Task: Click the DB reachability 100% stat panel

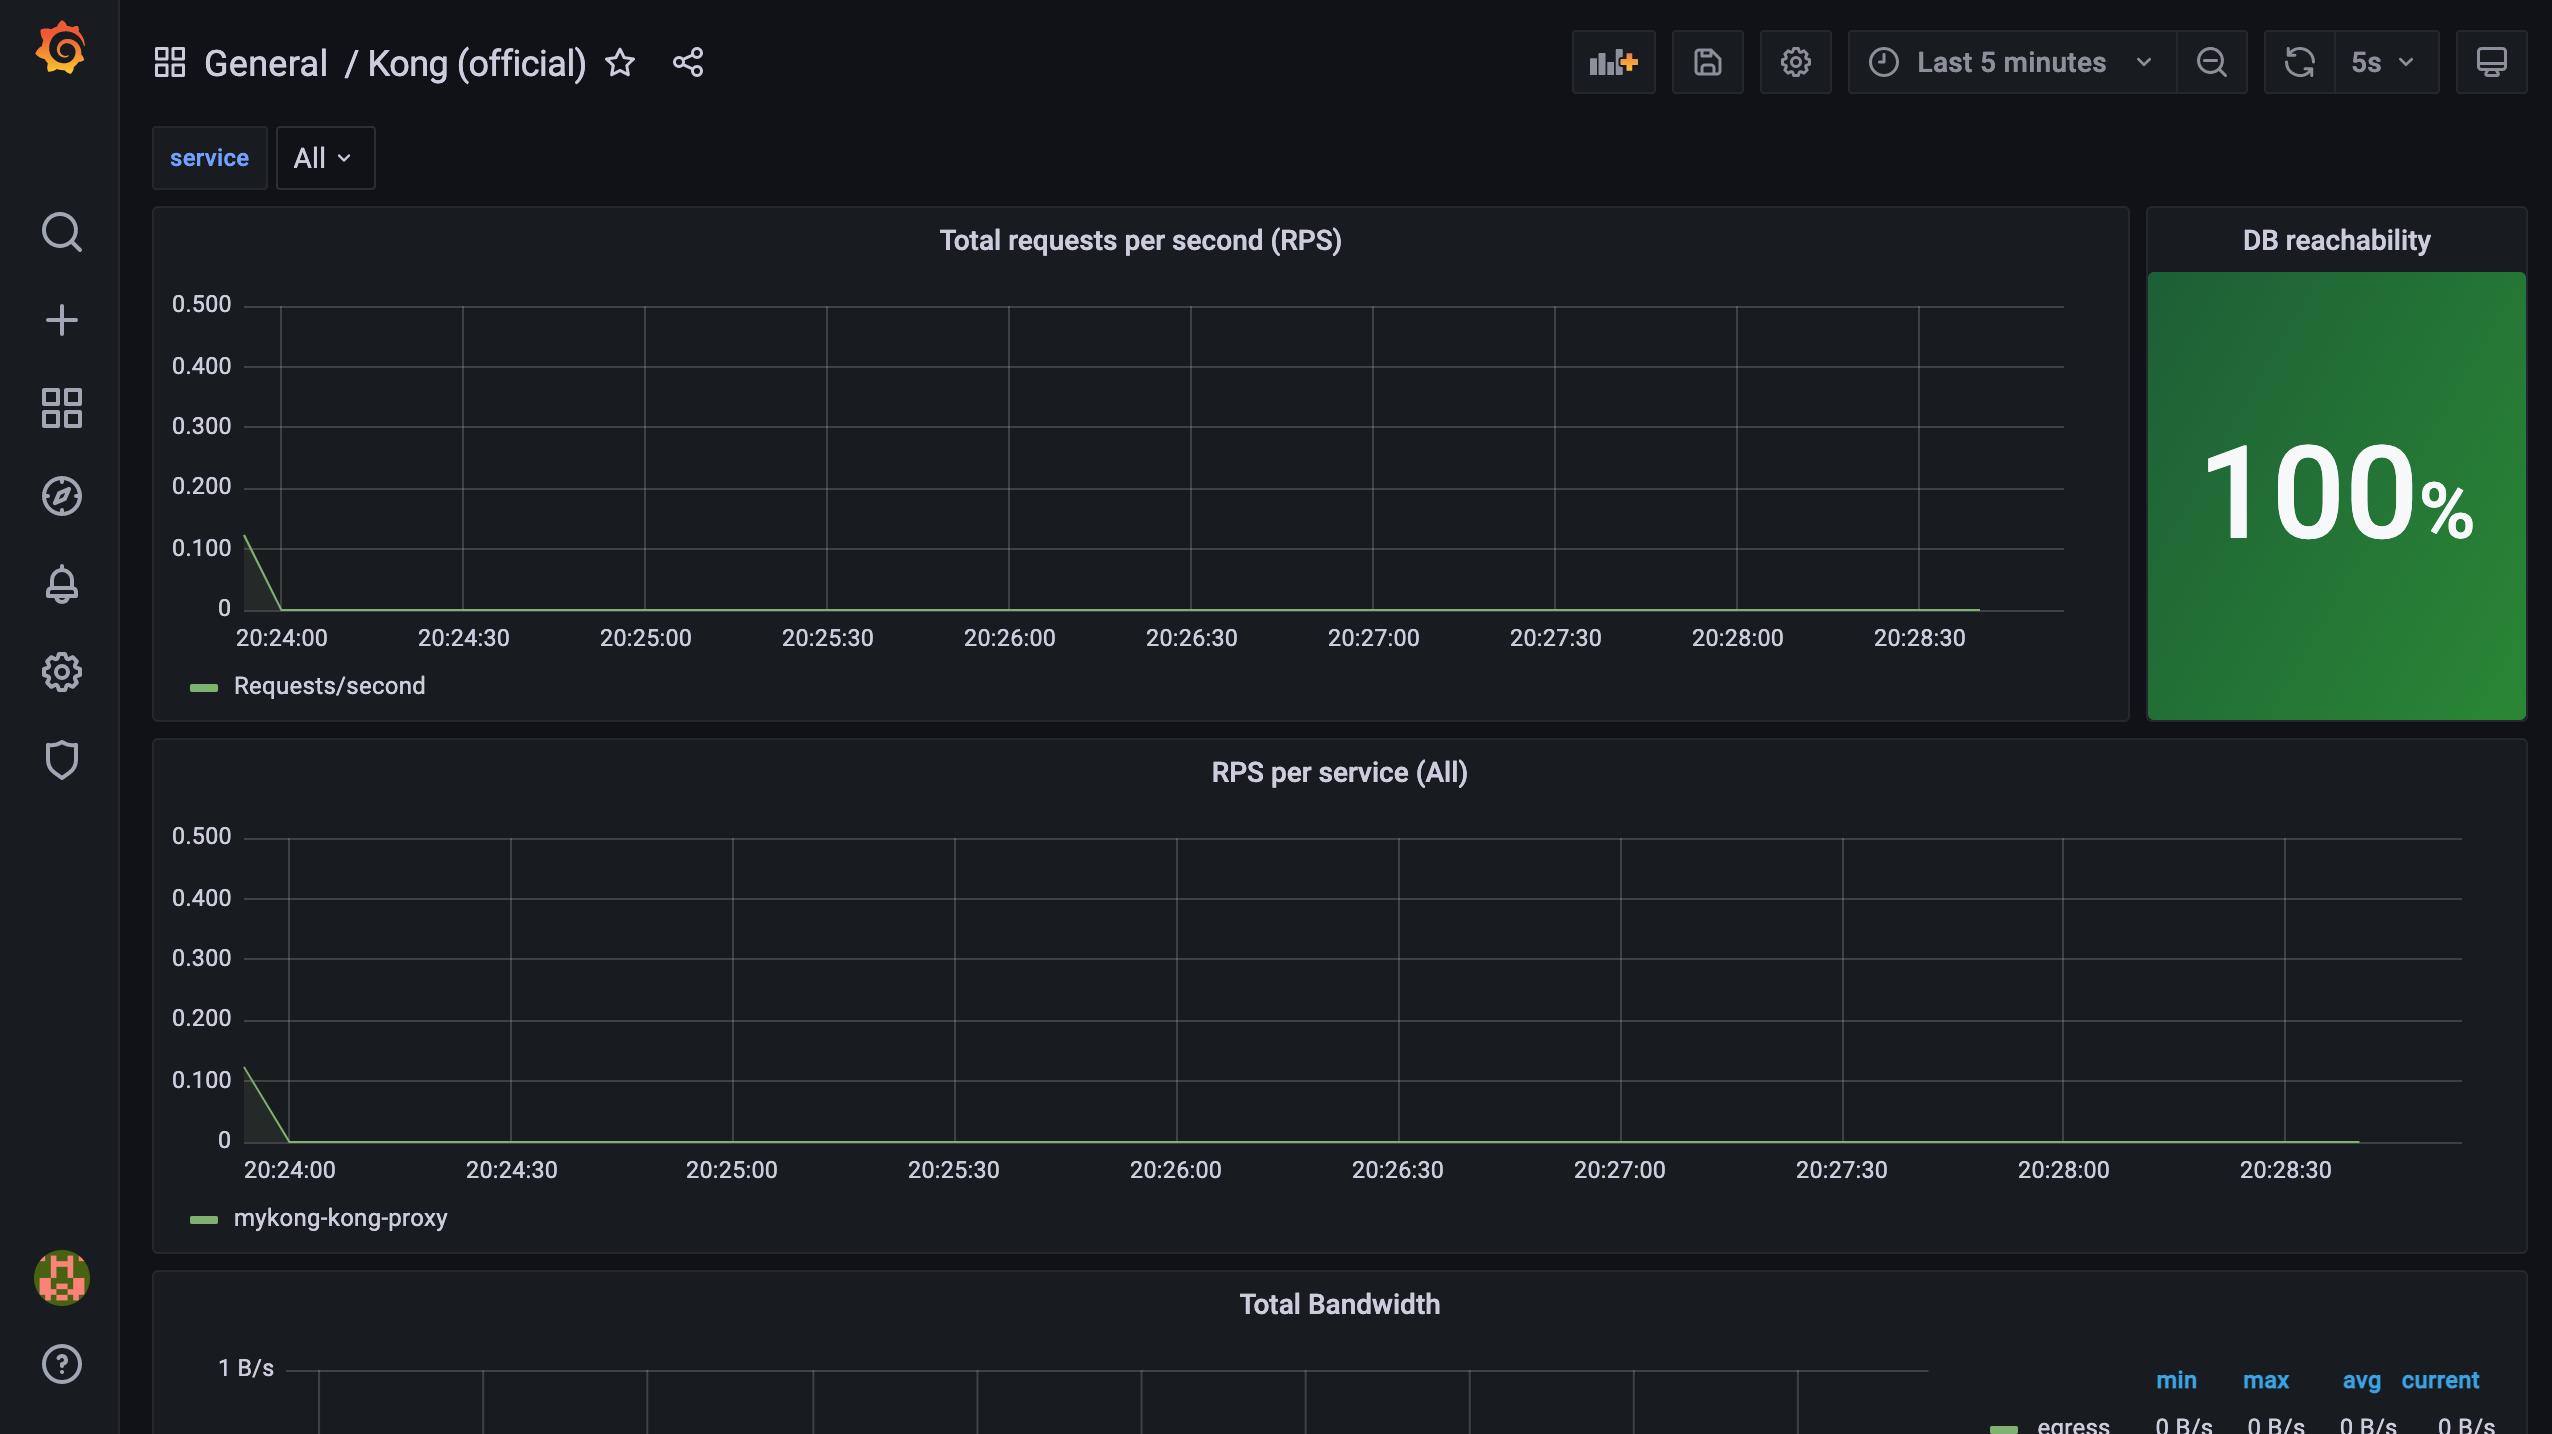Action: tap(2336, 495)
